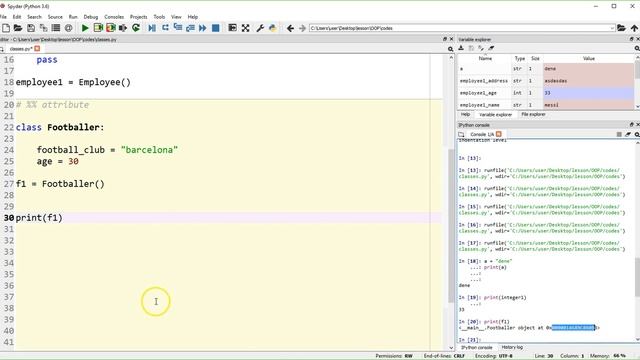Open the Debug menu
The width and height of the screenshot is (640, 360).
click(x=91, y=17)
